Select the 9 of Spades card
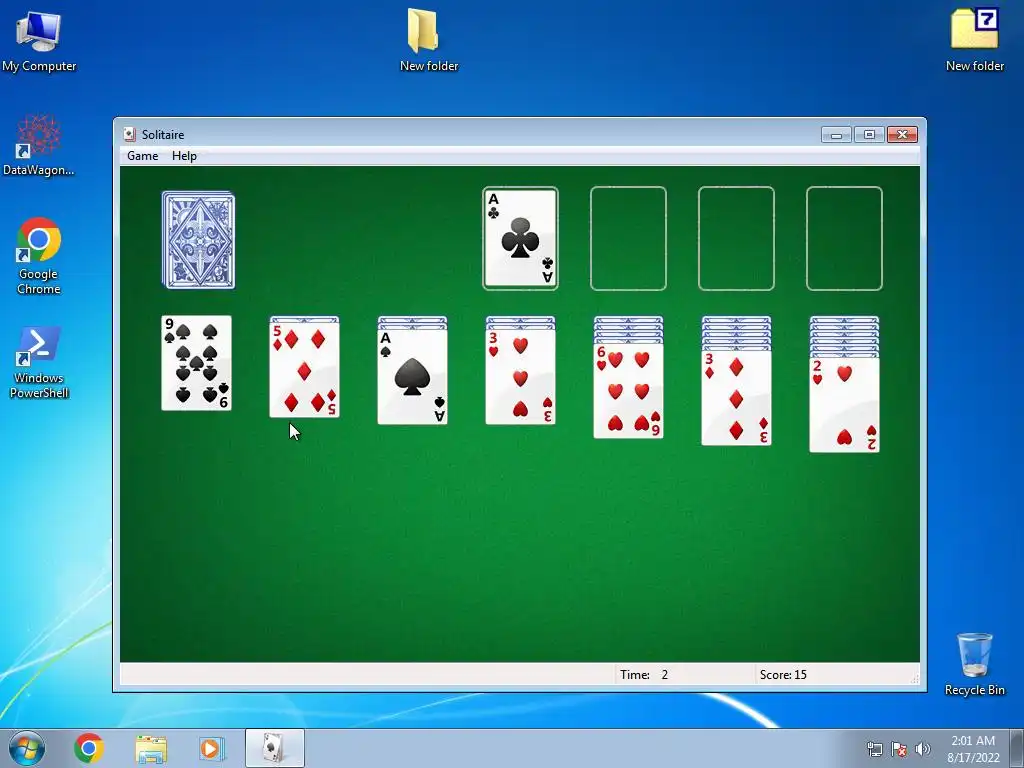The height and width of the screenshot is (768, 1024). (197, 363)
